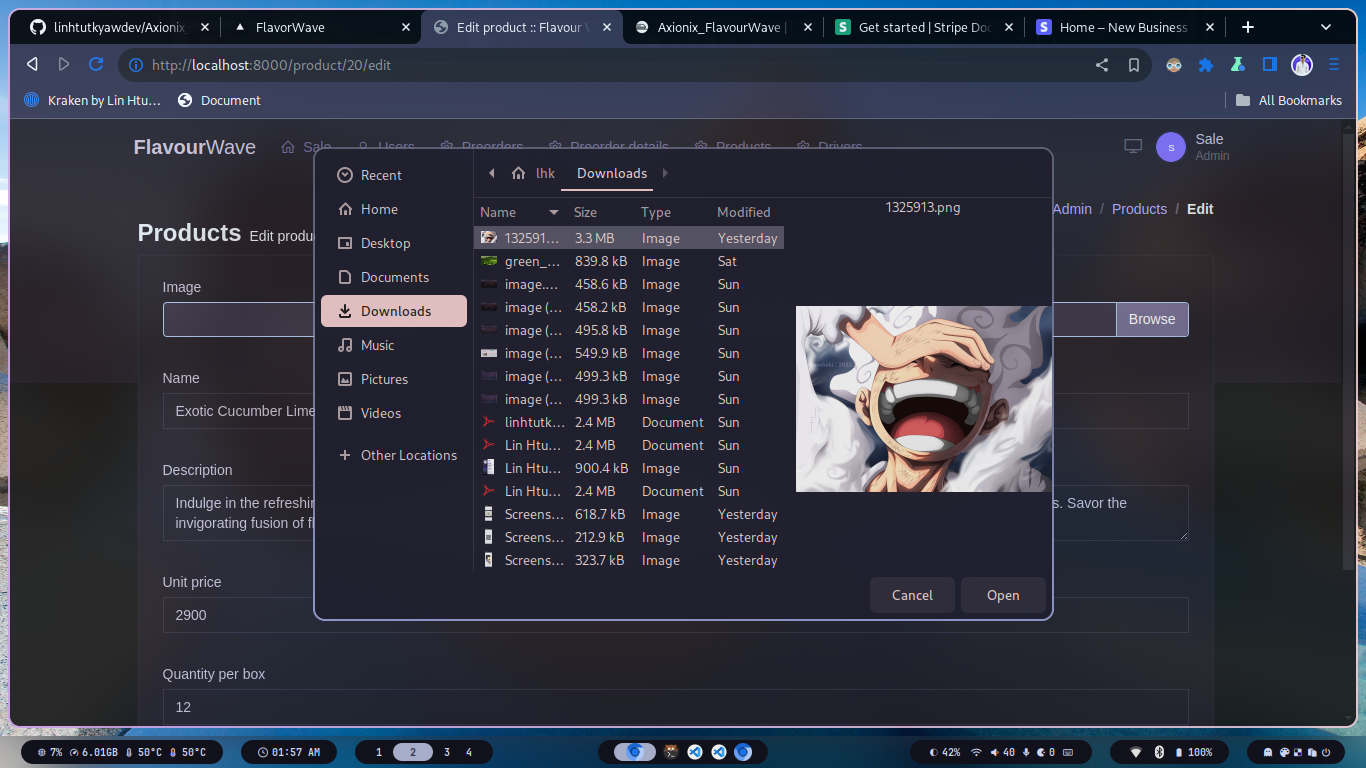Cancel the file chooser dialog
Image resolution: width=1366 pixels, height=768 pixels.
click(912, 595)
